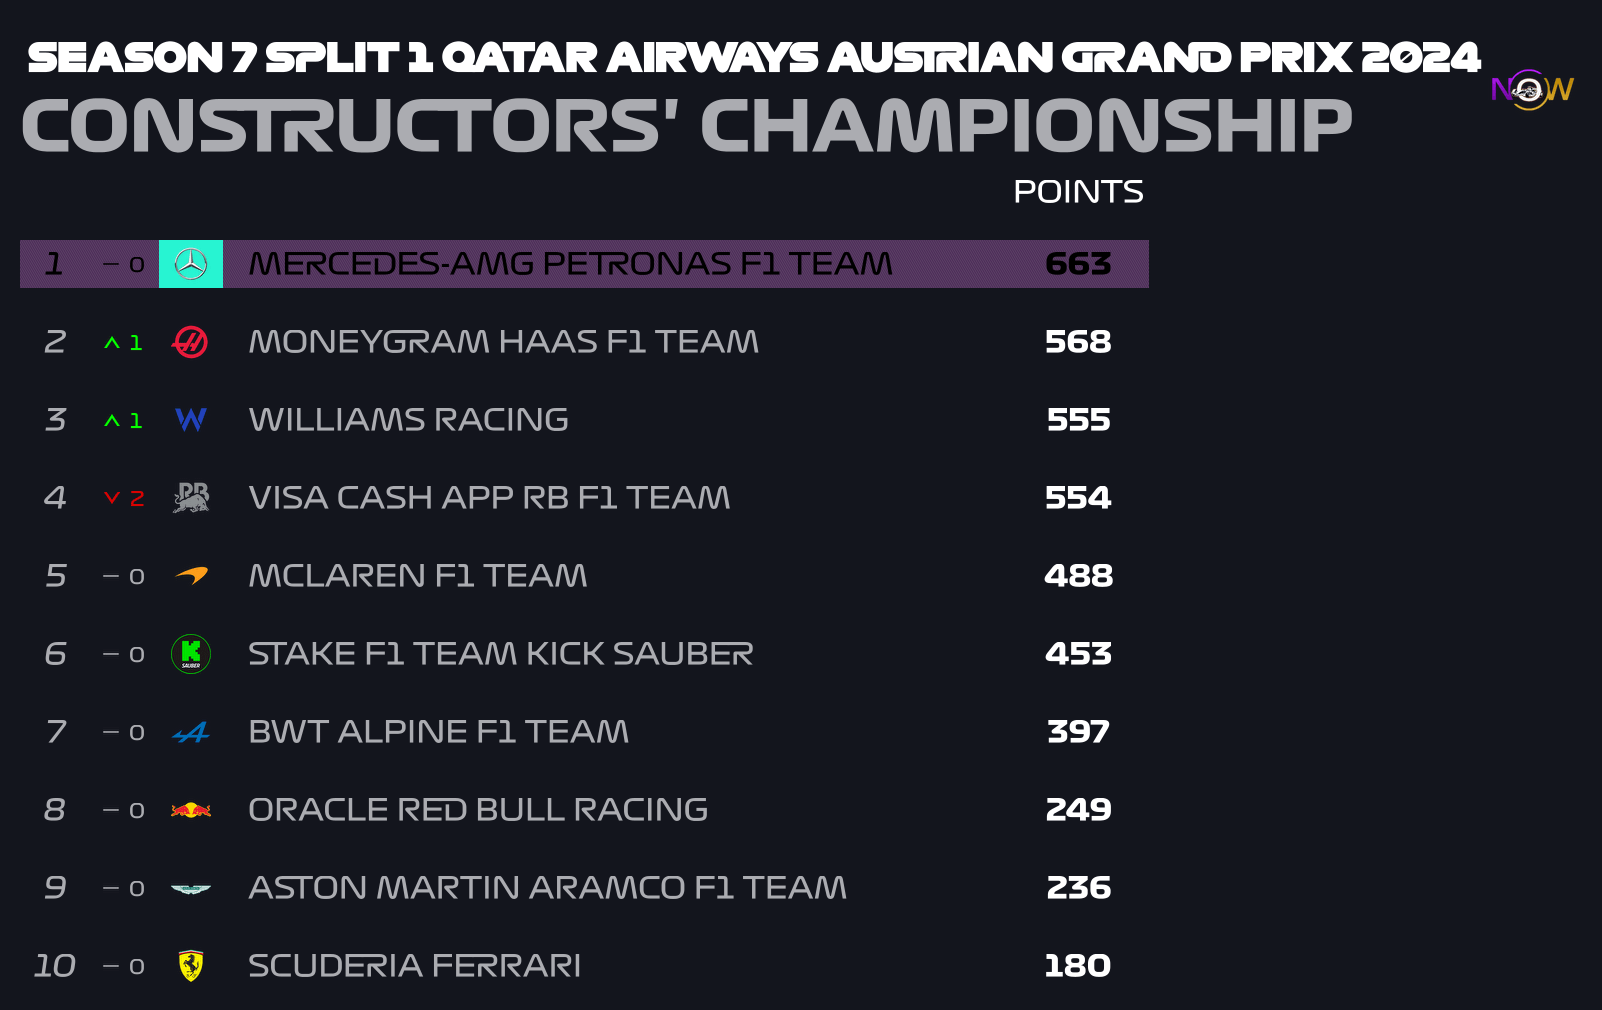The height and width of the screenshot is (1010, 1602).
Task: Open the NOW logo in top corner
Action: (x=1531, y=90)
